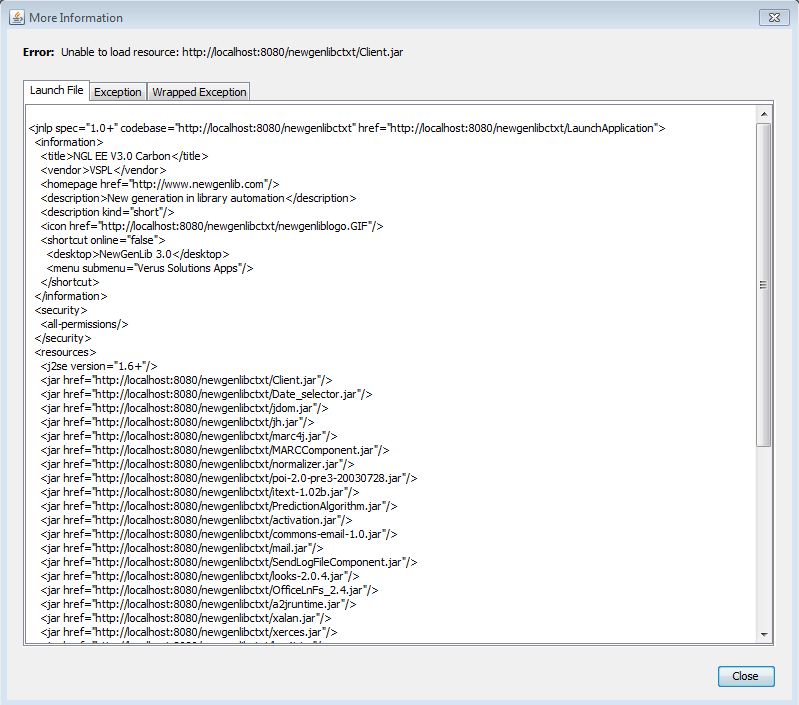Image resolution: width=799 pixels, height=705 pixels.
Task: Select the Wrapped Exception tab
Action: [x=198, y=92]
